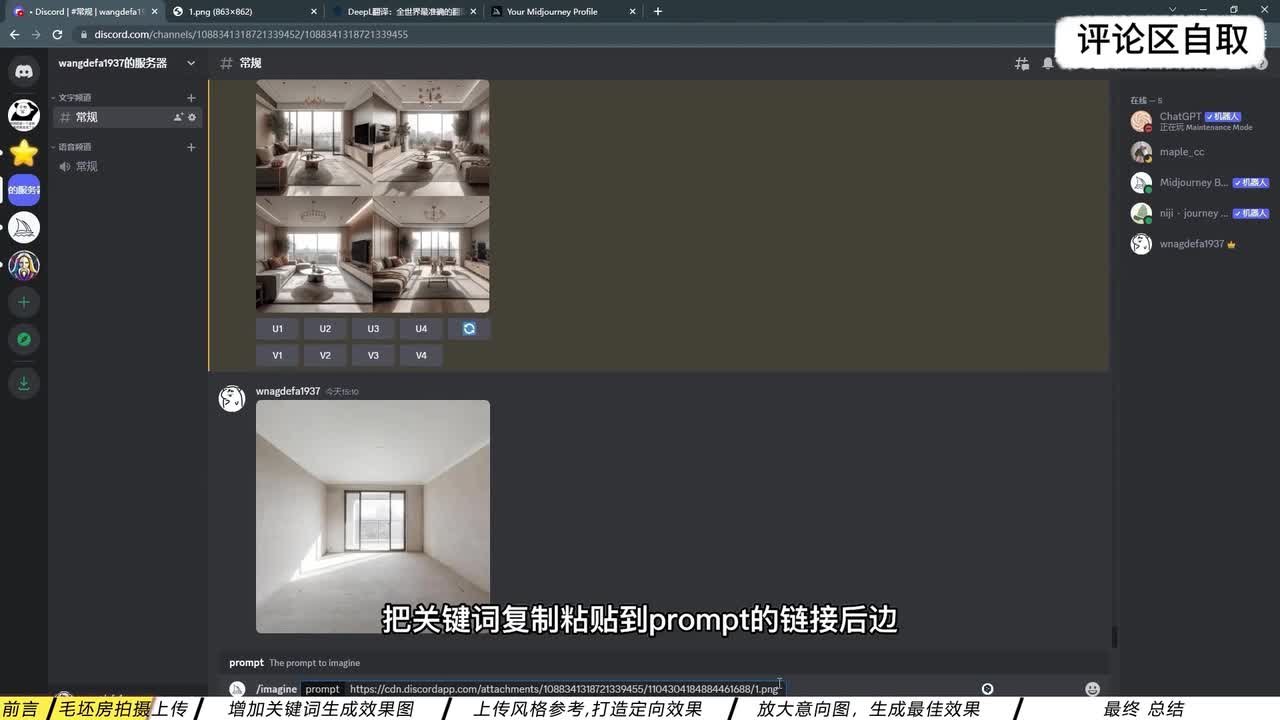Click the re-roll refresh button
This screenshot has width=1280, height=720.
[469, 329]
